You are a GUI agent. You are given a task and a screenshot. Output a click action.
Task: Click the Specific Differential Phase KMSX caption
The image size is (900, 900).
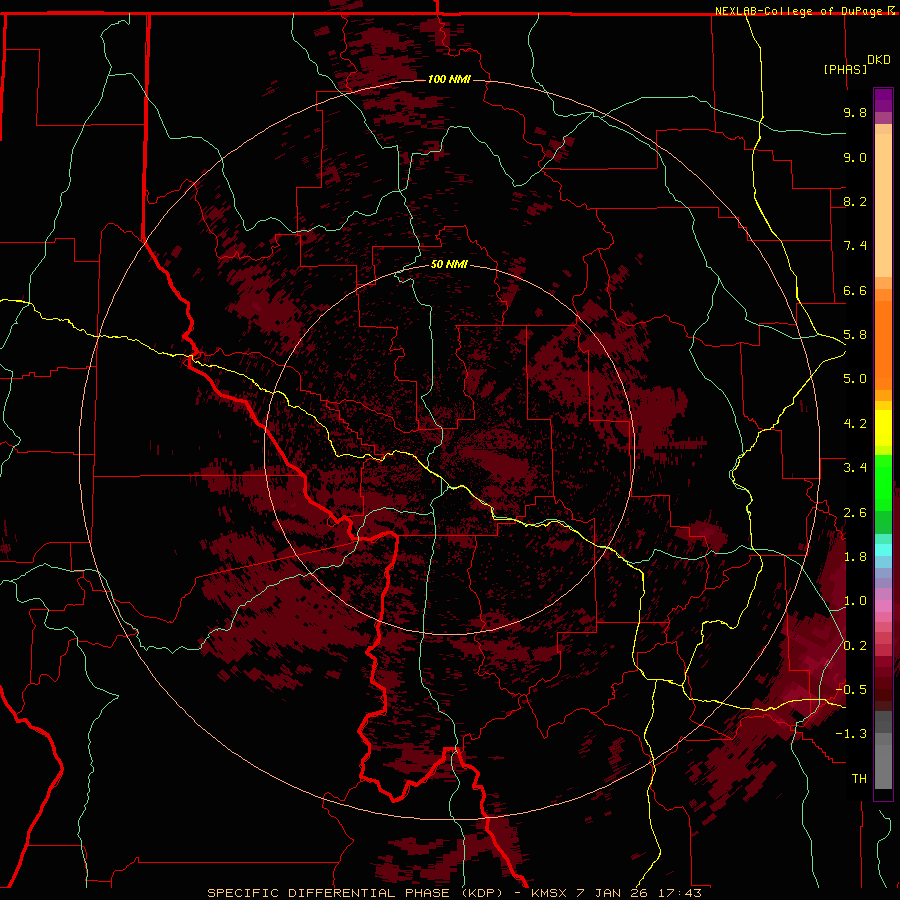(455, 893)
